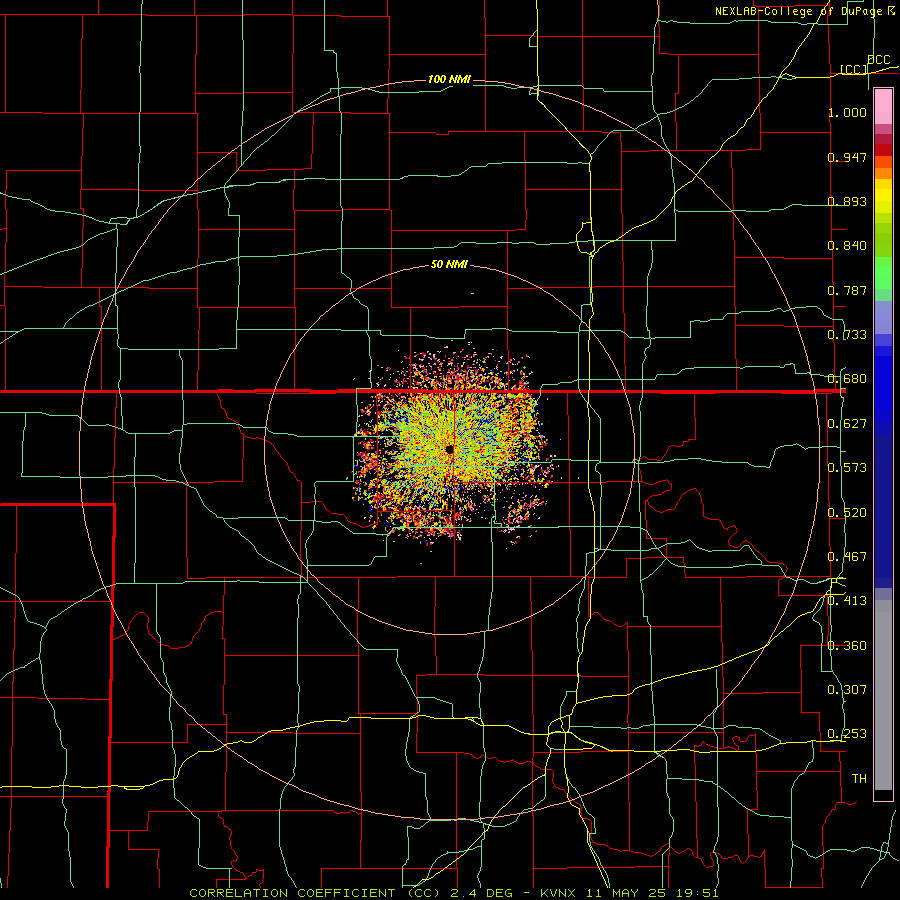Click the 0.947 scale value
Viewport: 900px width, 900px height.
coord(847,157)
